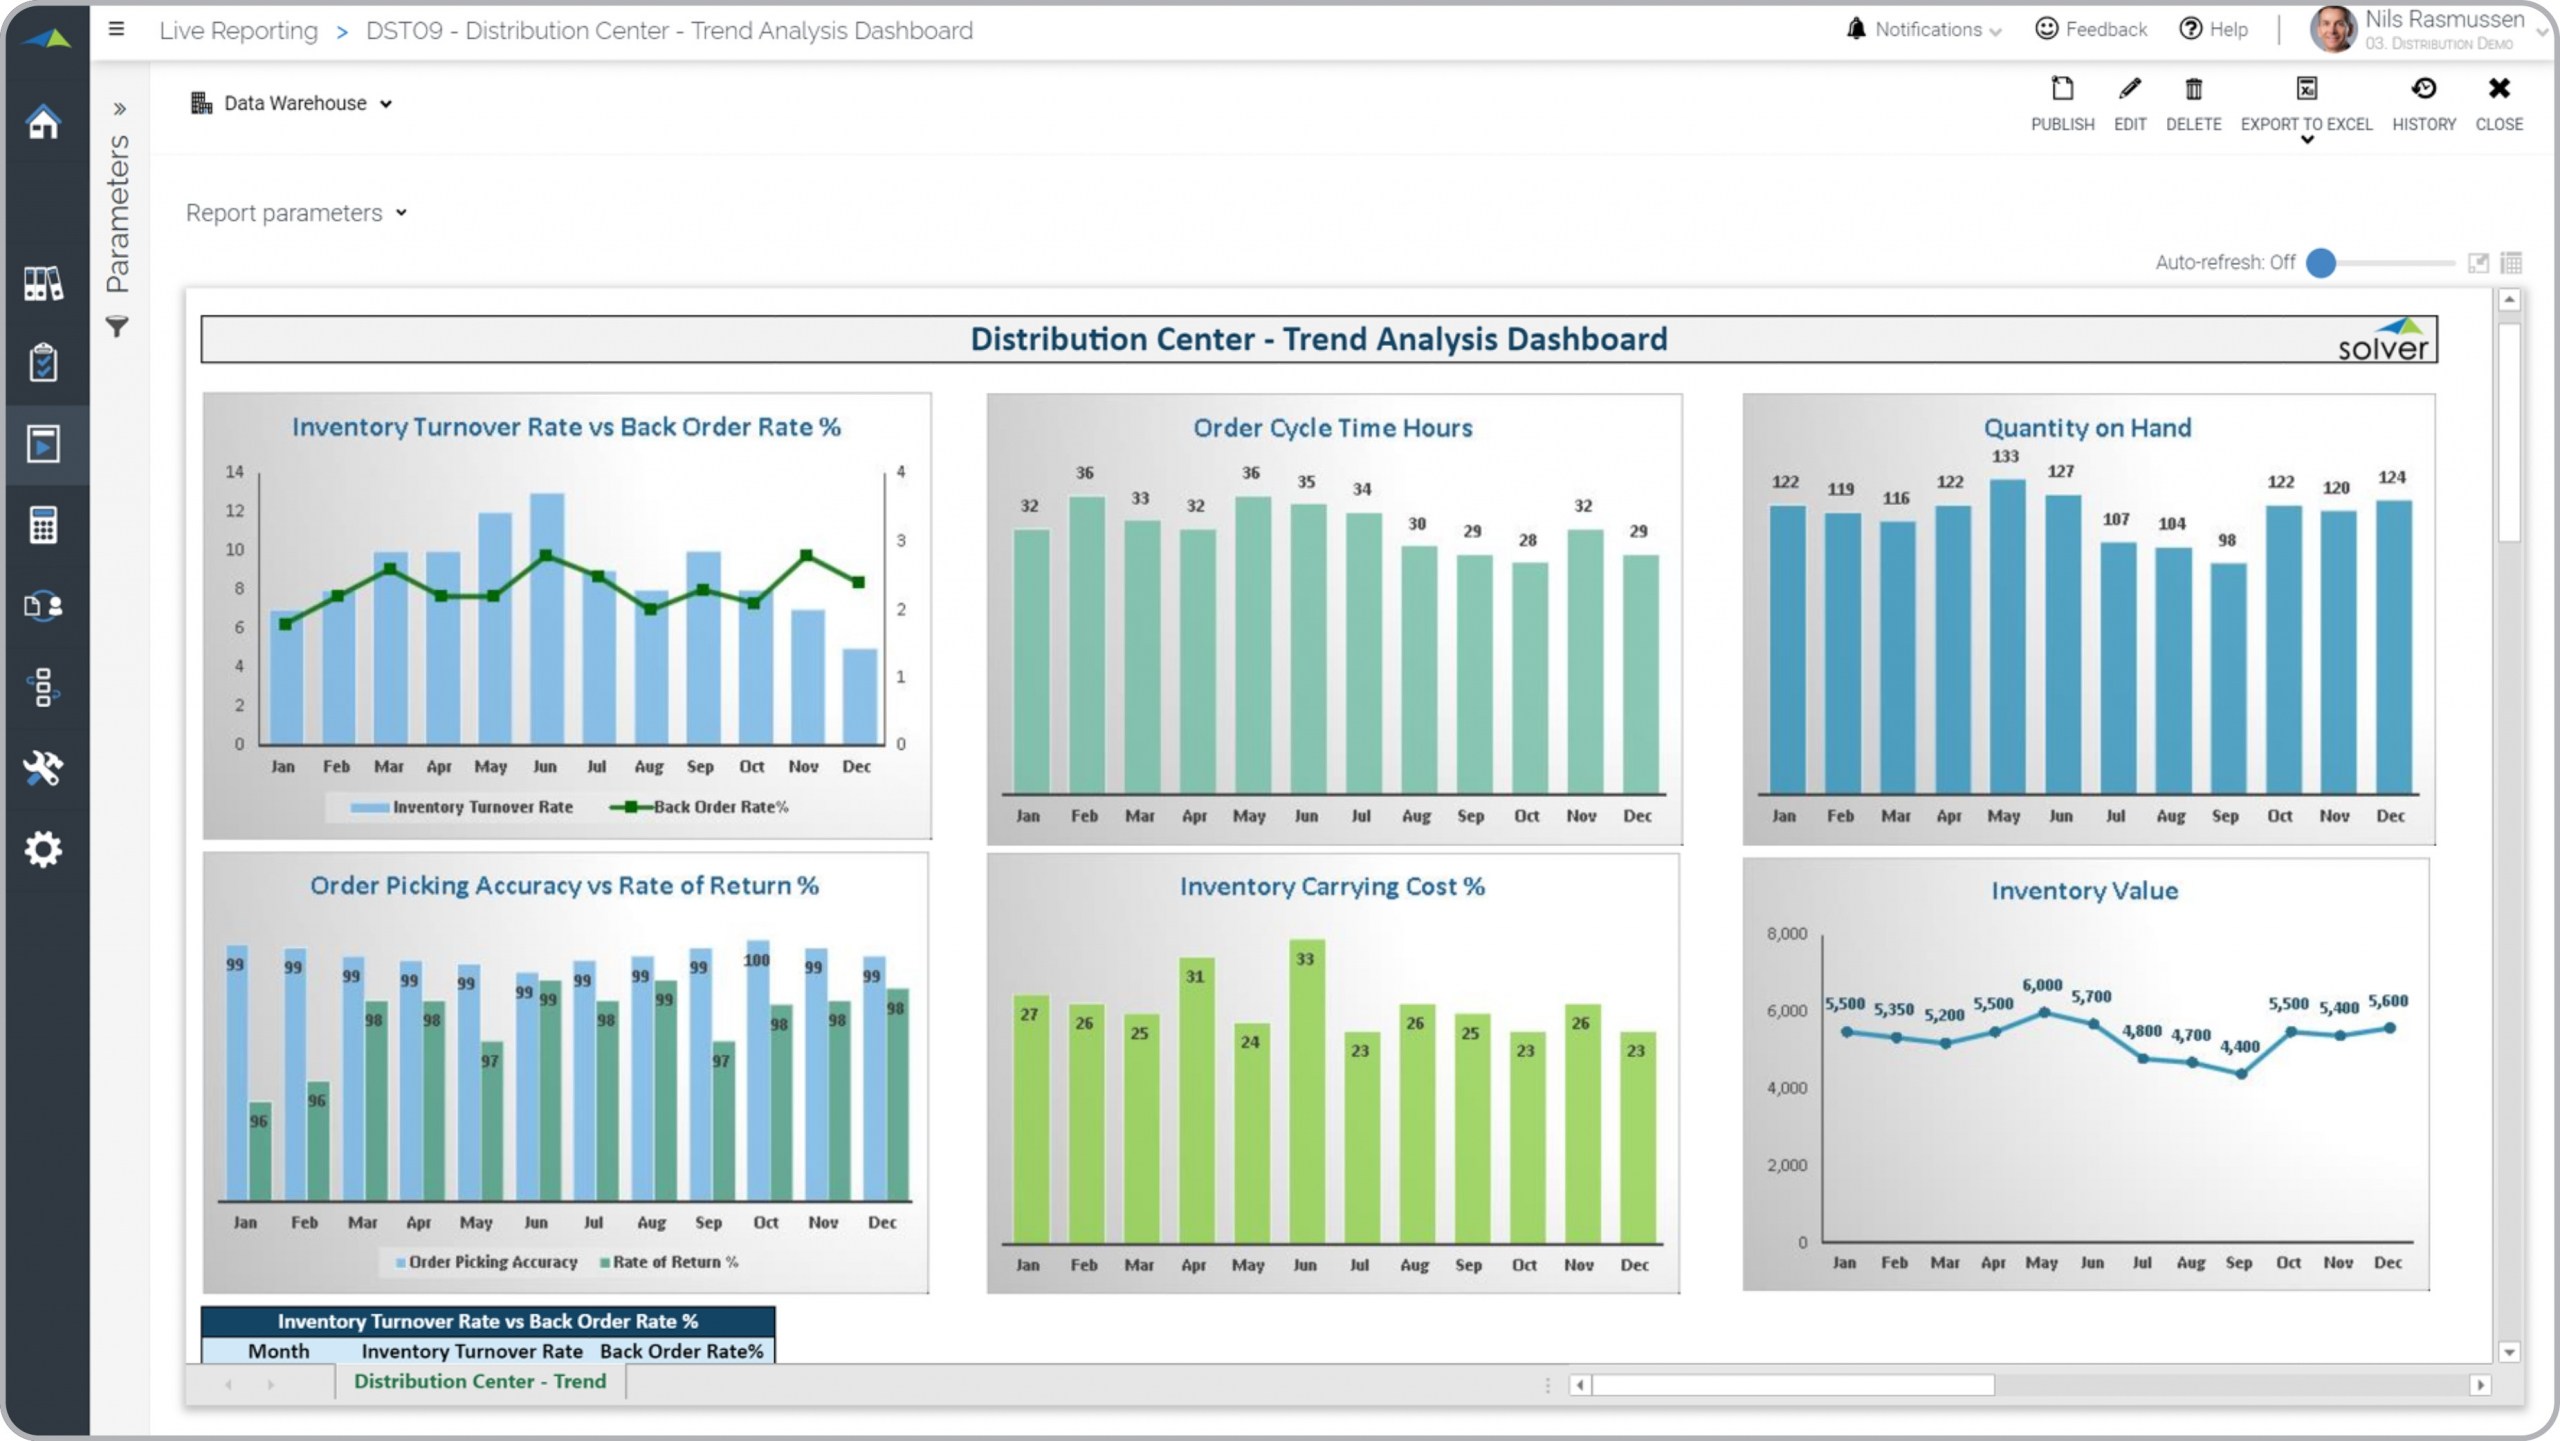Click the Live Reporting breadcrumb link
2560x1441 pixels.
(238, 30)
